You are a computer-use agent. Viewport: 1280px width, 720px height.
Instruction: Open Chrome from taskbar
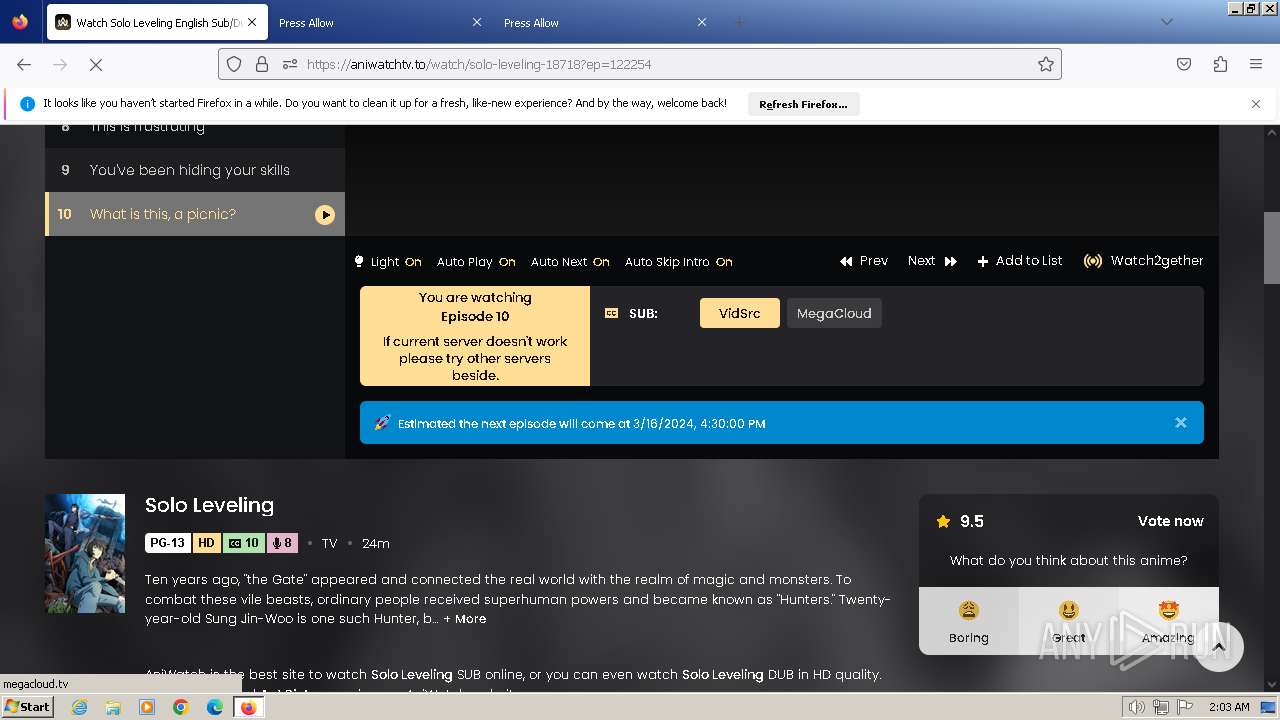click(x=181, y=707)
